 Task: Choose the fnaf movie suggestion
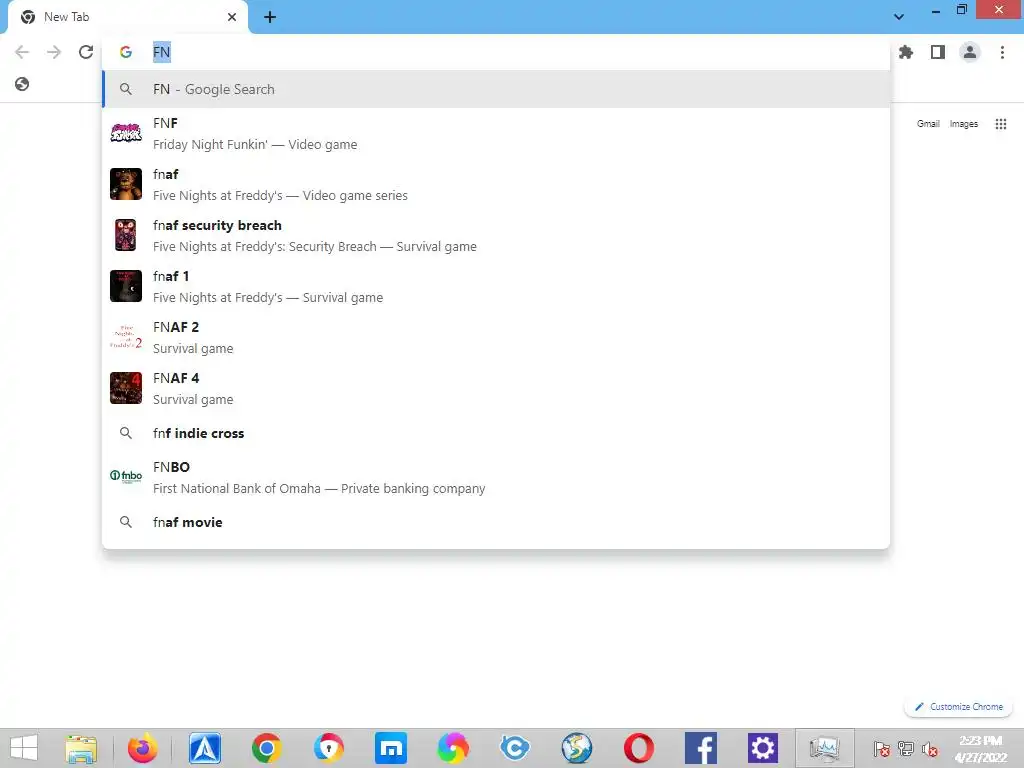496,522
